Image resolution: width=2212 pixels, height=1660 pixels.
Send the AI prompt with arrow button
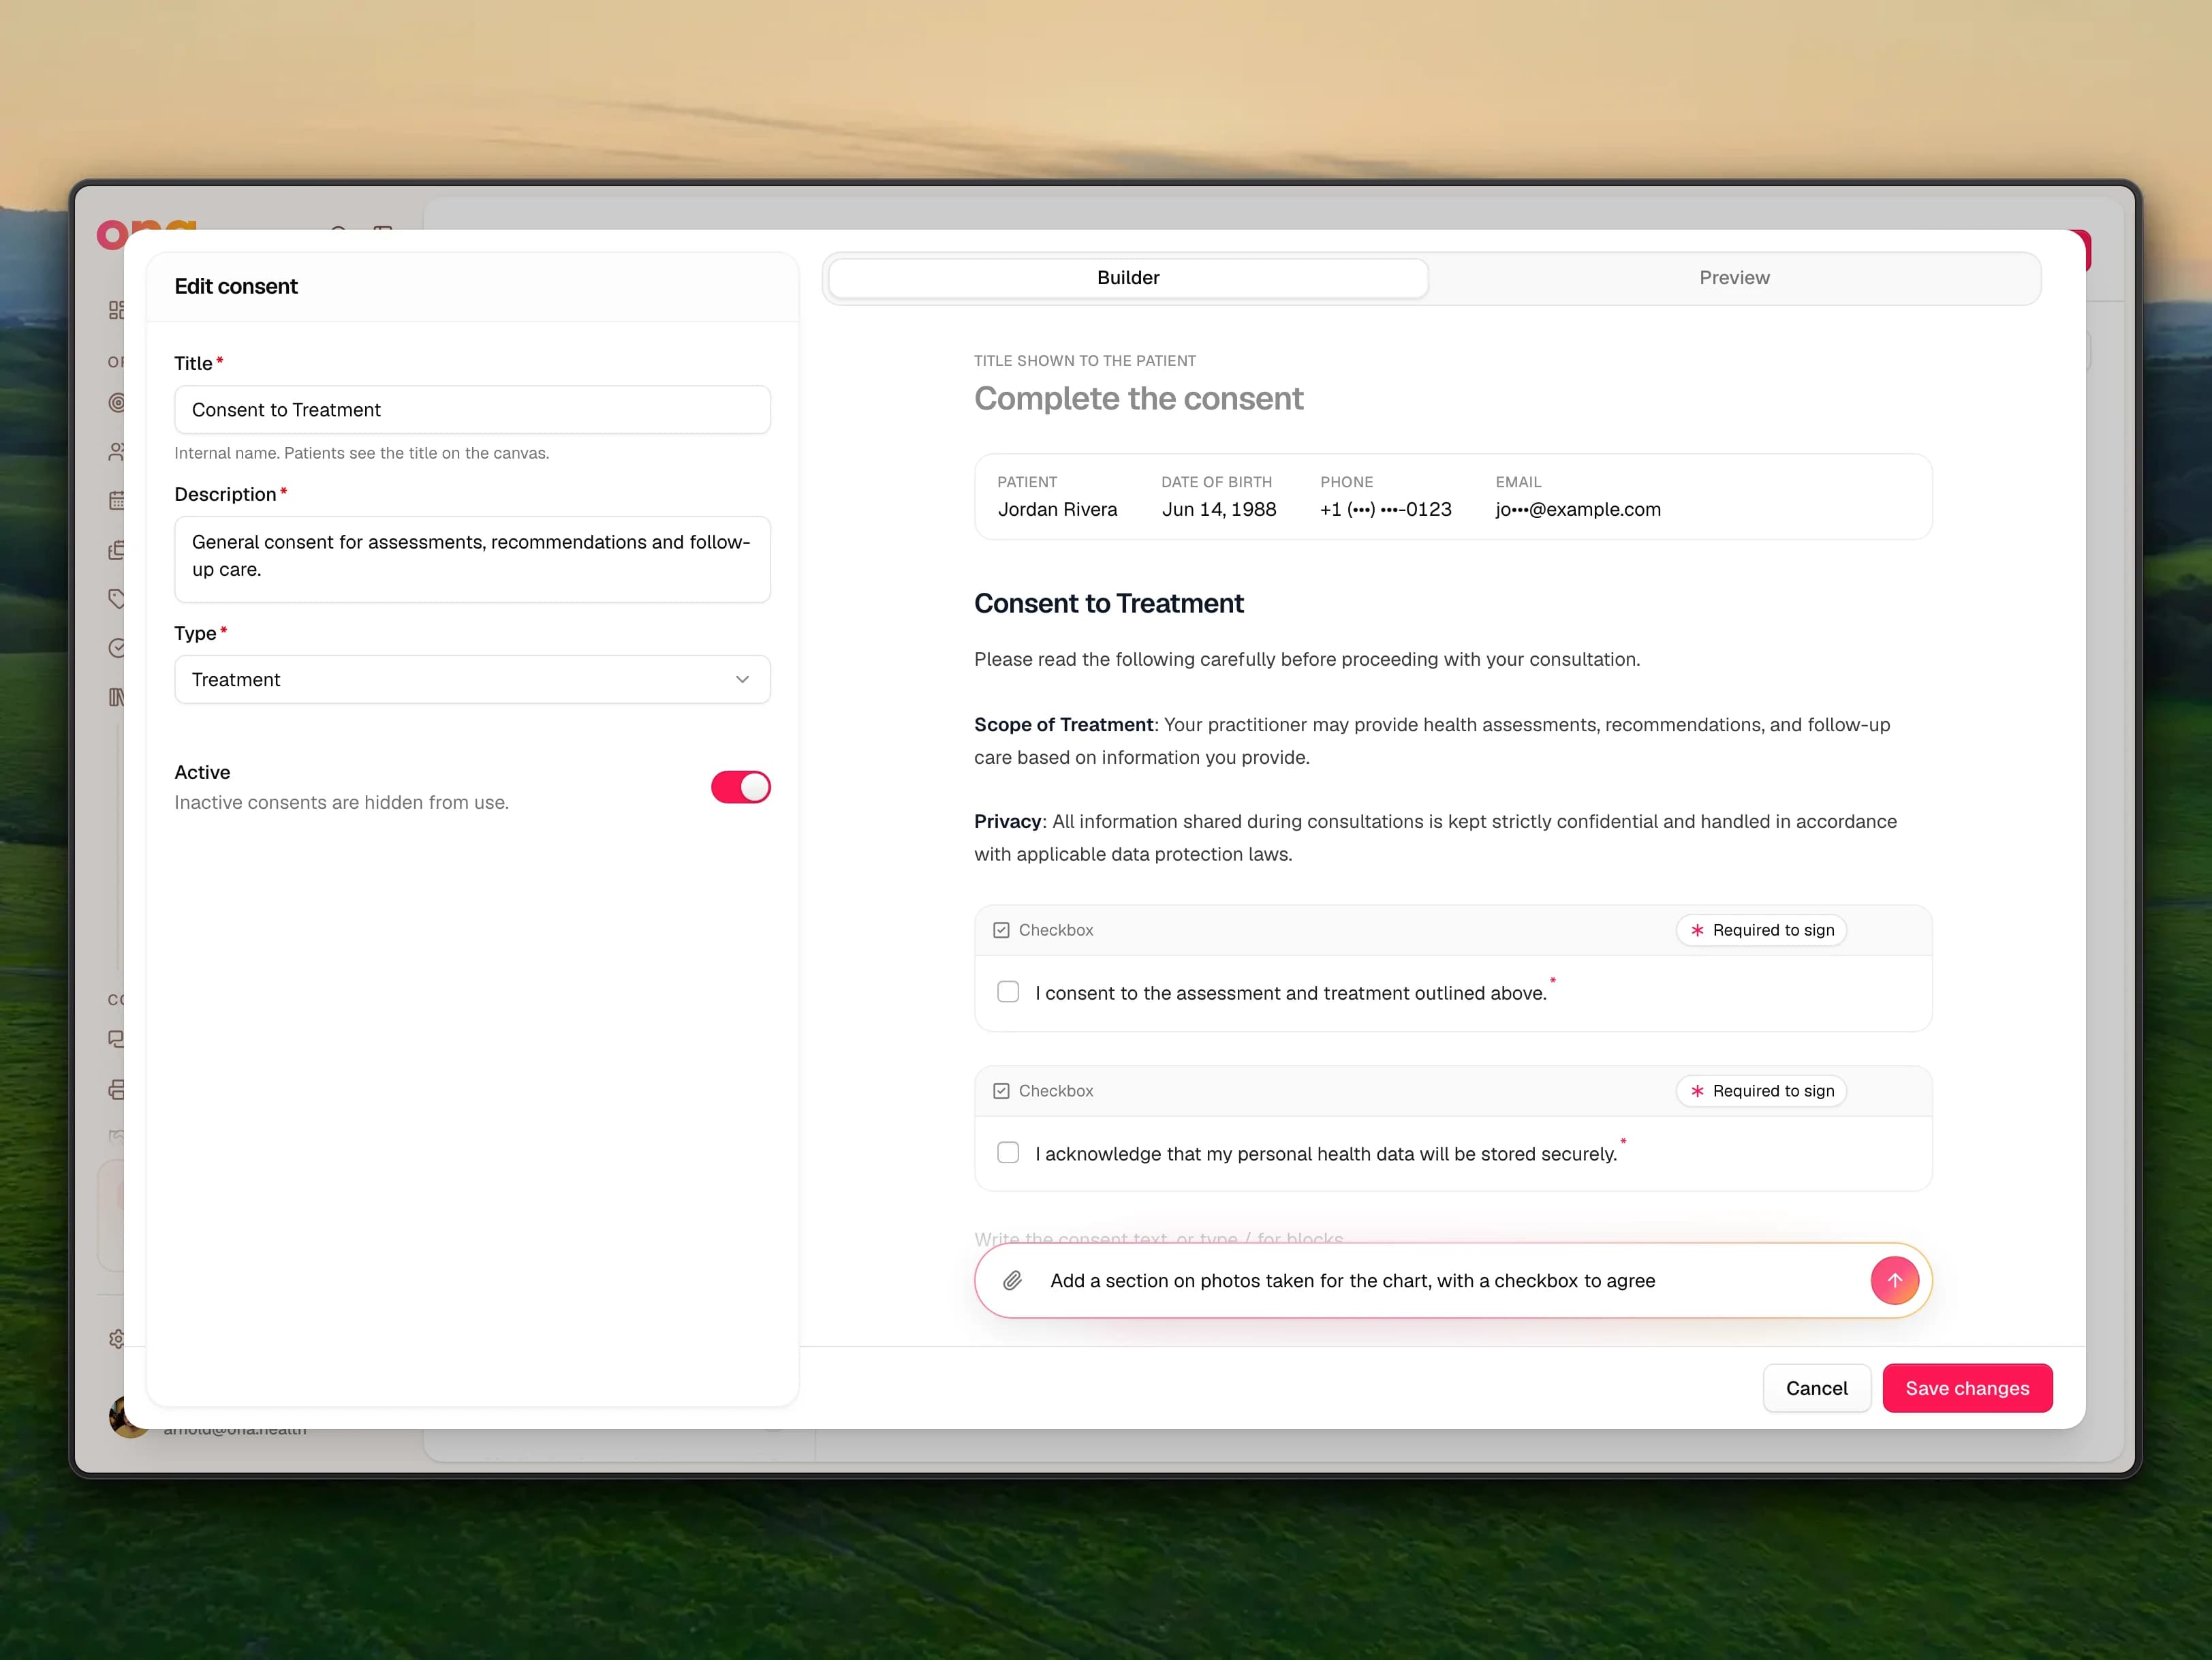tap(1894, 1280)
